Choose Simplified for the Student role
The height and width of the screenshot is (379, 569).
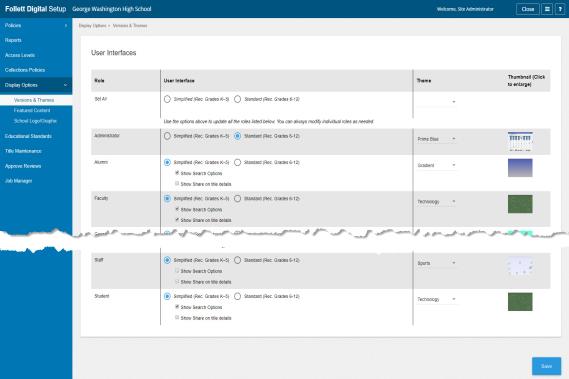[167, 296]
